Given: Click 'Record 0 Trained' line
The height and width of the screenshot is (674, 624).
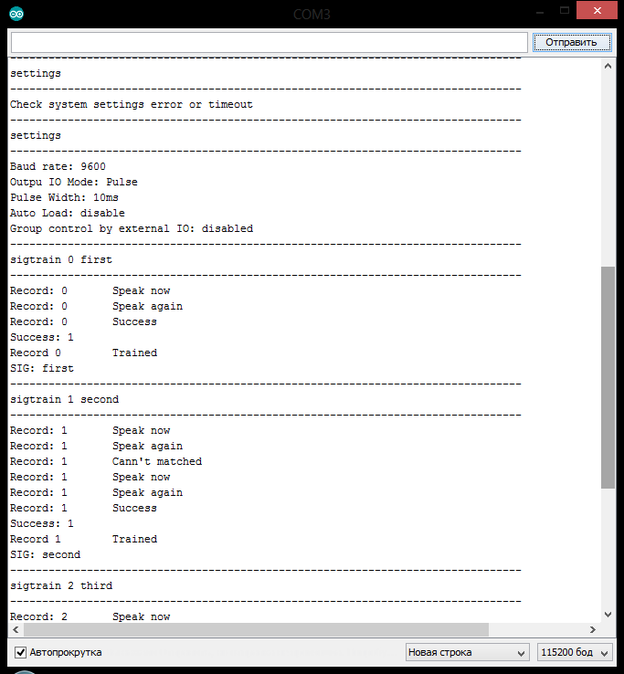Looking at the screenshot, I should tap(83, 352).
